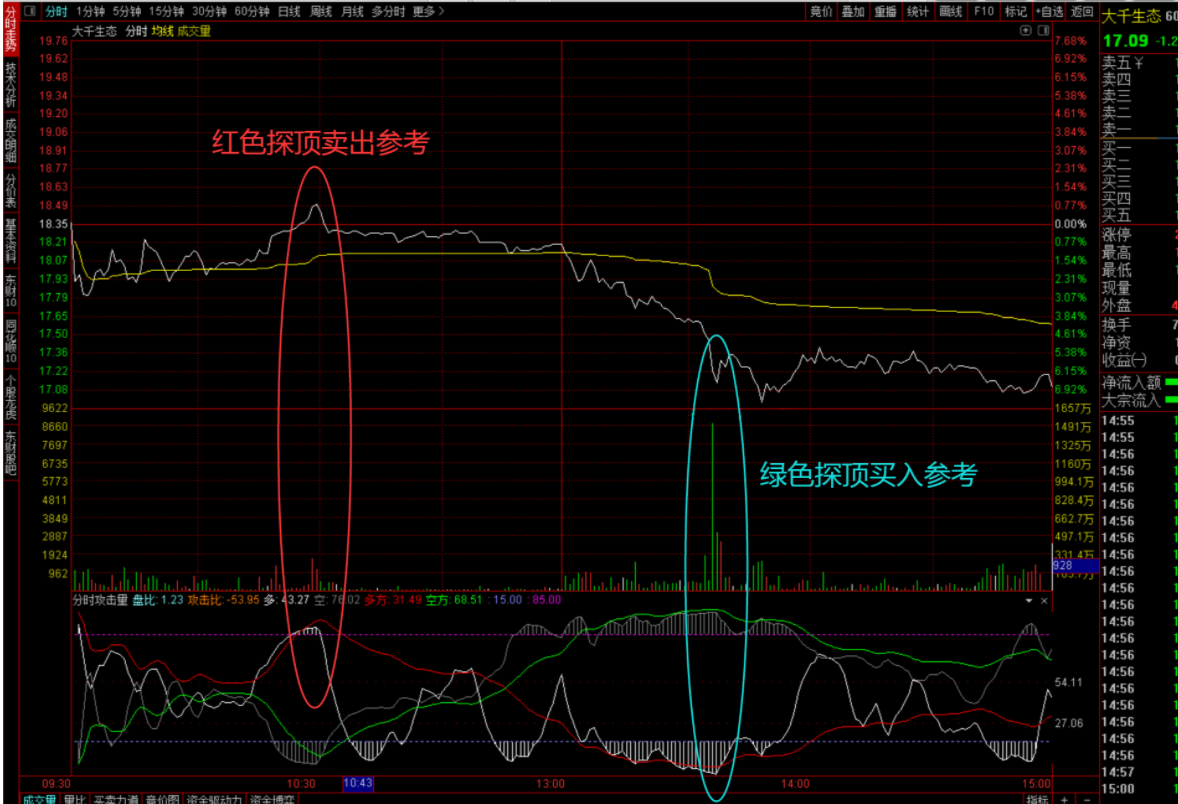Viewport: 1178px width, 804px height.
Task: Toggle the sidebar panel icon beside 分时
Action: tap(31, 11)
